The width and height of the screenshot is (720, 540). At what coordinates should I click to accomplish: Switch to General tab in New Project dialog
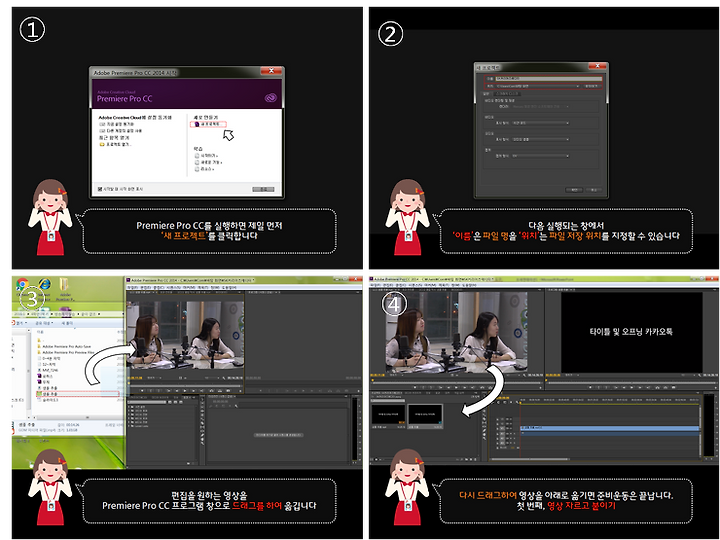click(486, 94)
